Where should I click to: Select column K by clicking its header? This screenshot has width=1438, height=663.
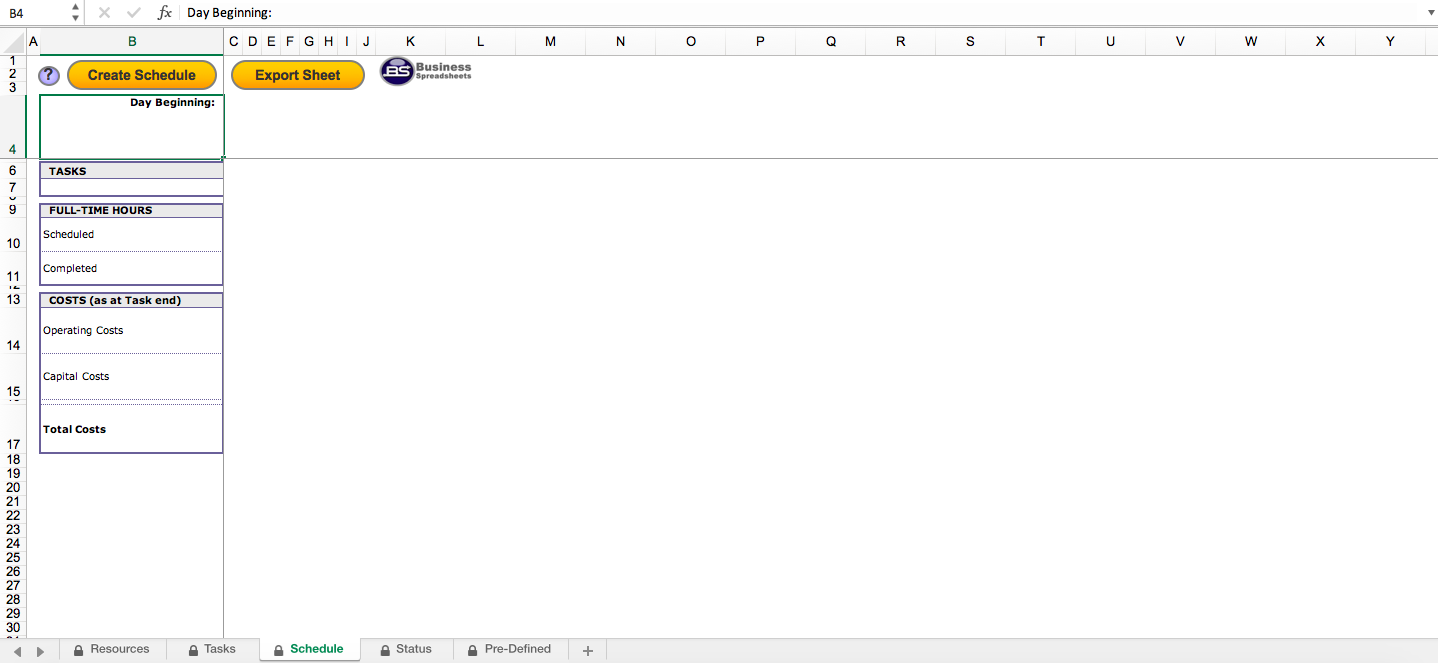point(410,41)
